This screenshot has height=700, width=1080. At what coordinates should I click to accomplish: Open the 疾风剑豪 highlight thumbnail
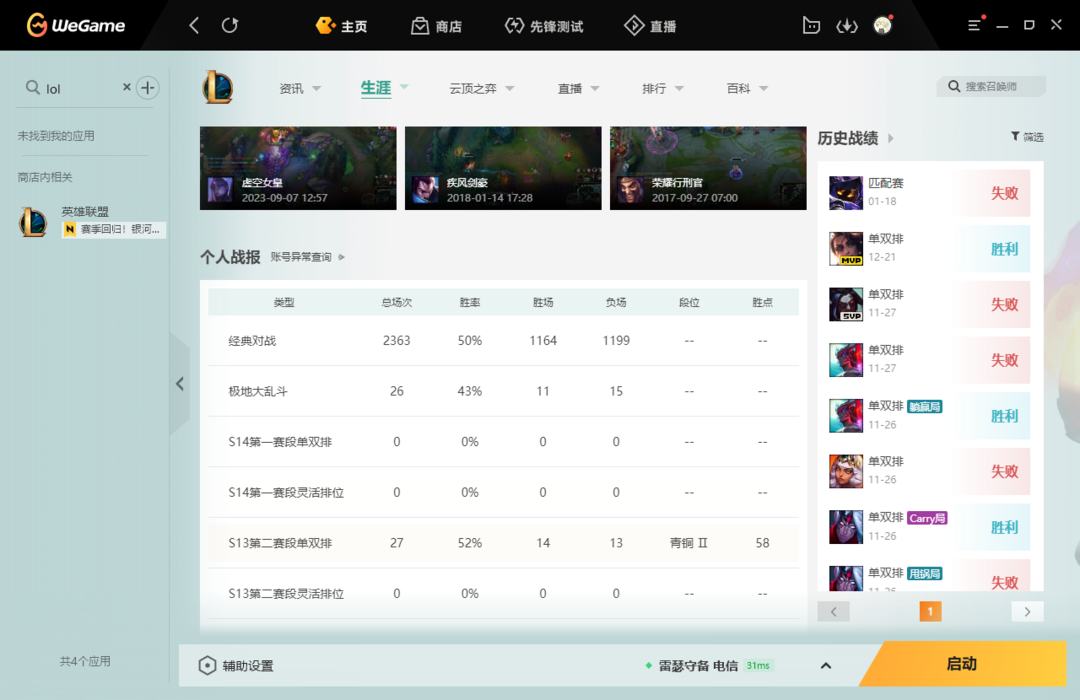[503, 168]
